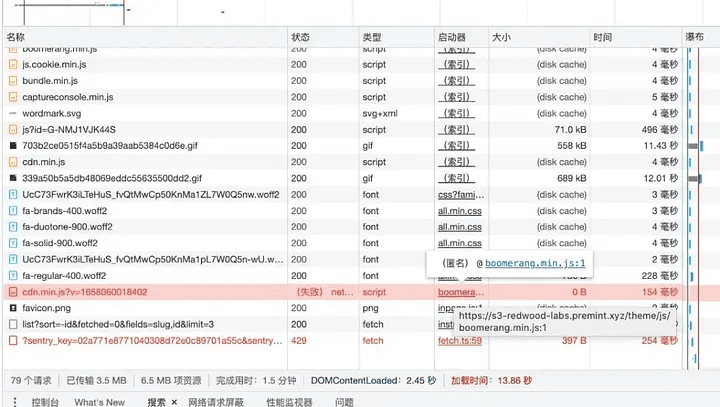Sort requests by 状态 column
Image resolution: width=720 pixels, height=407 pixels.
(323, 37)
